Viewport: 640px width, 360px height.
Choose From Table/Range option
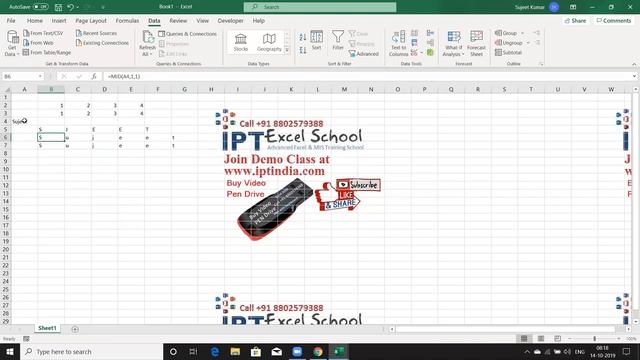coord(47,53)
